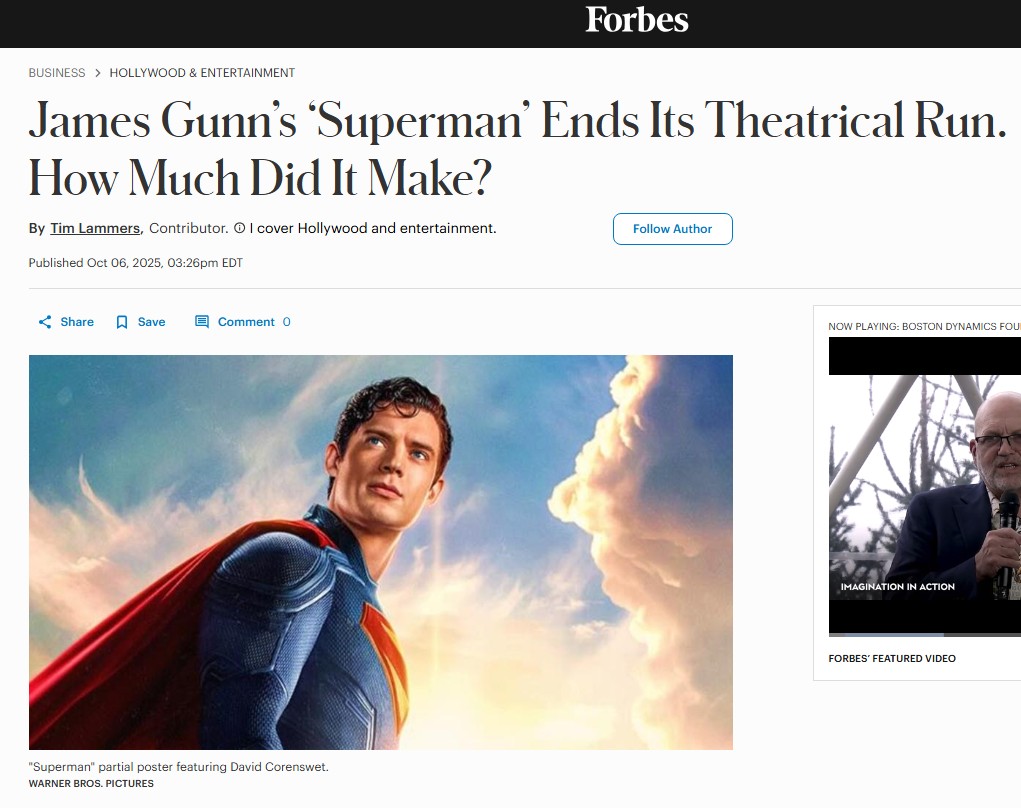Open author Tim Lammers' profile link

tap(95, 229)
